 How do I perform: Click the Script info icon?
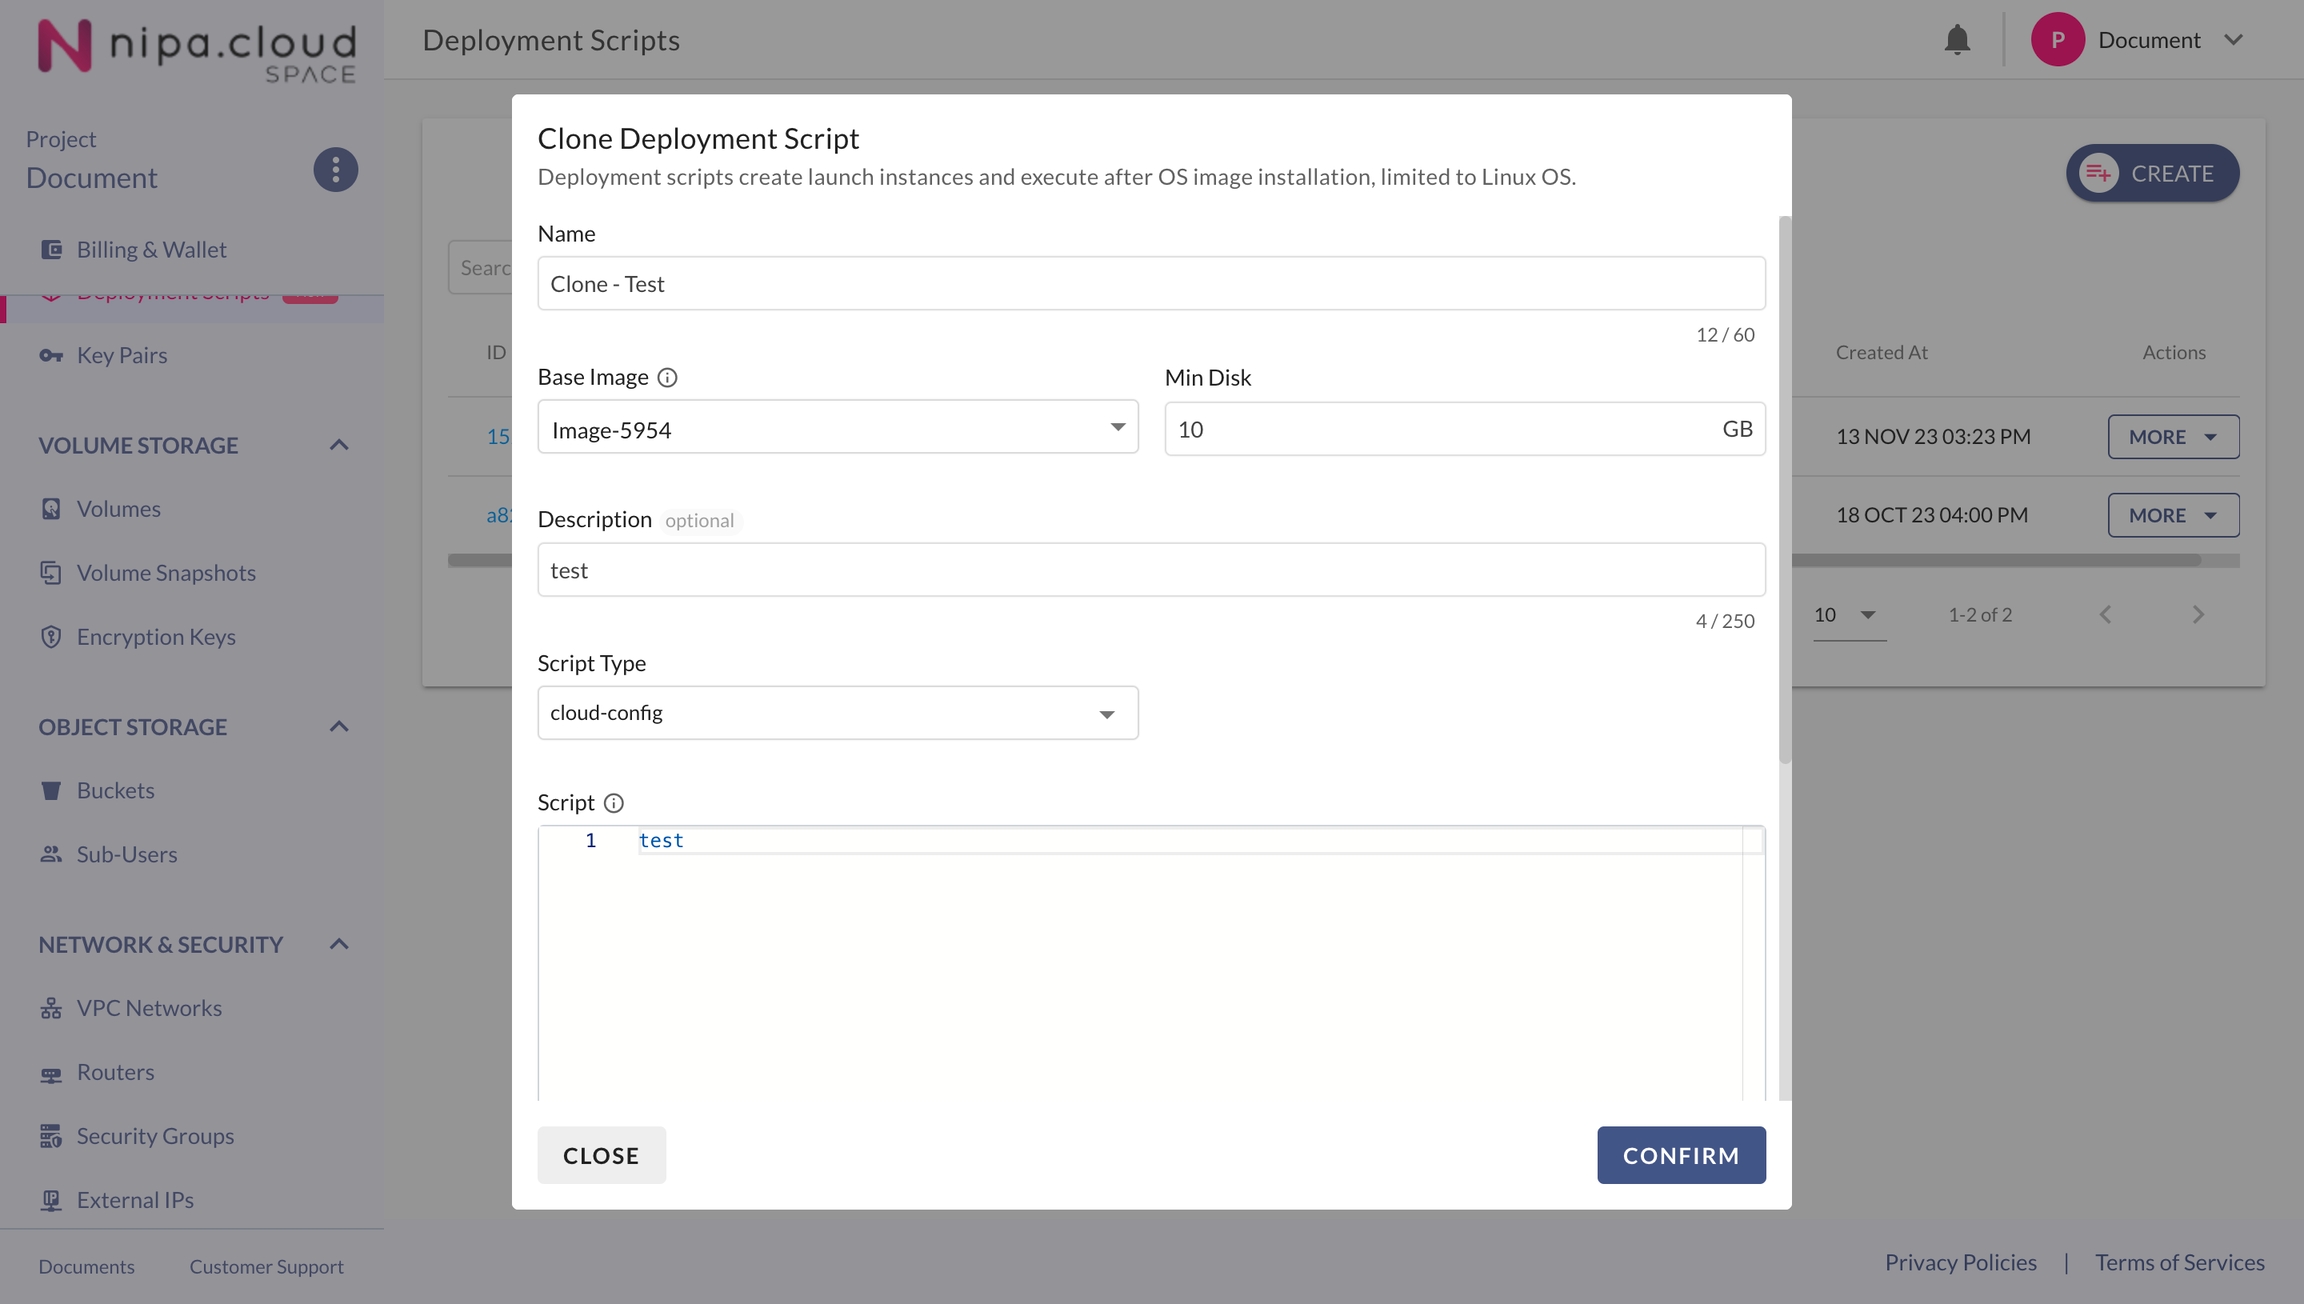coord(614,803)
